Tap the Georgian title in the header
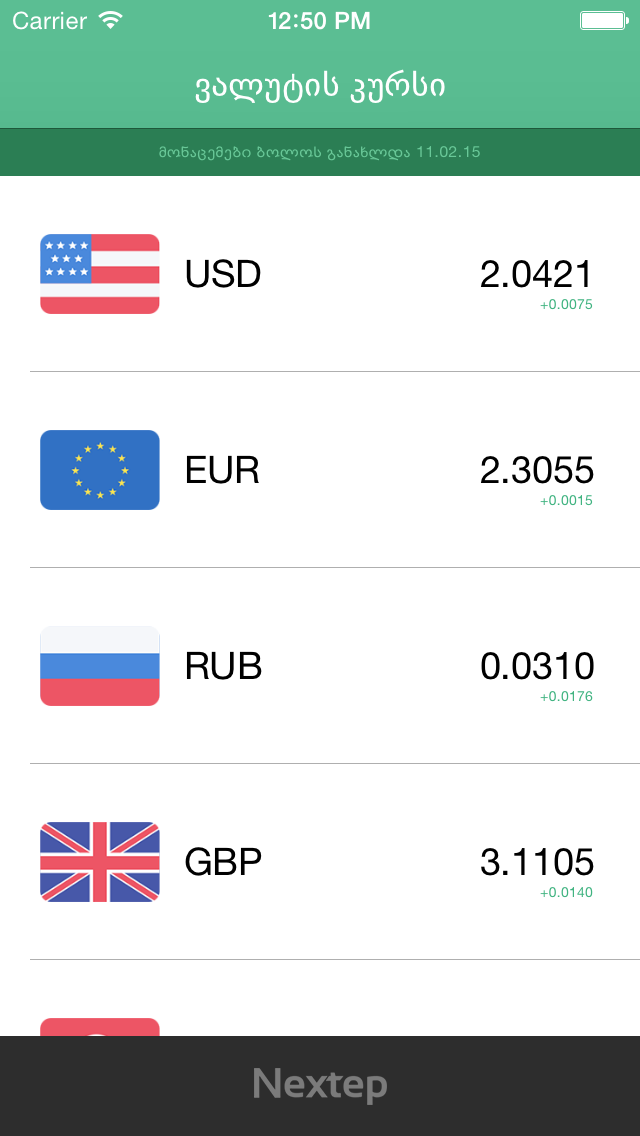This screenshot has height=1136, width=640. [320, 87]
